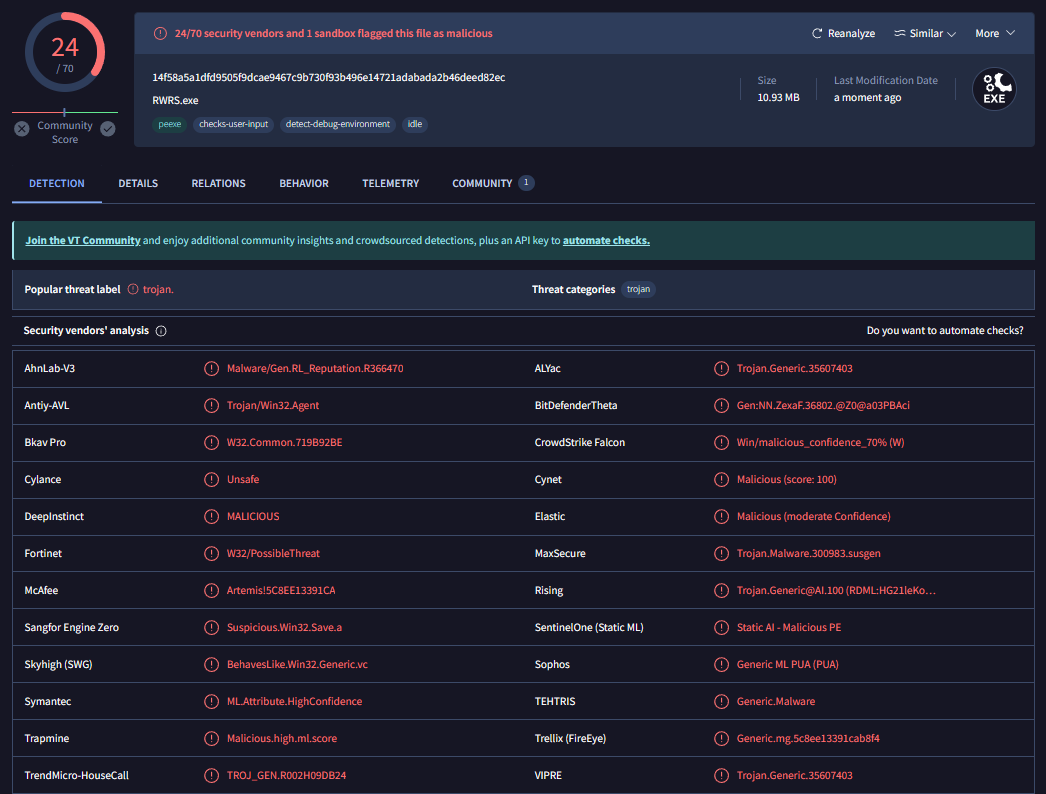Click the alert icon in the malicious banner
1046x794 pixels.
click(160, 33)
